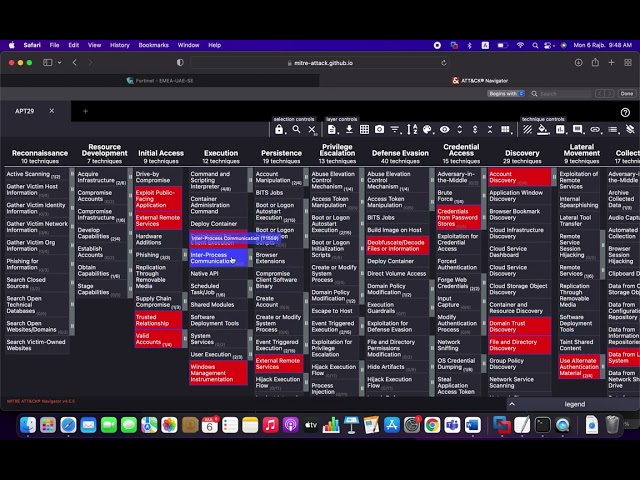Select the APT29 layer tab

click(24, 111)
